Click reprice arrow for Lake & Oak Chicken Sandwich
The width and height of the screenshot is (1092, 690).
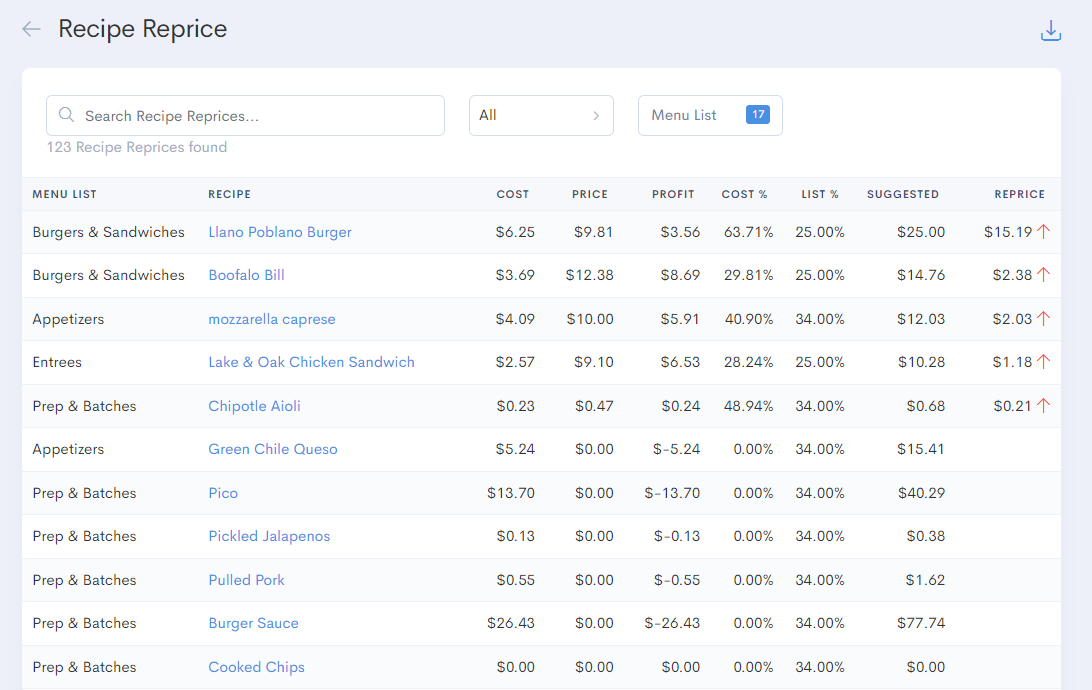pos(1043,362)
